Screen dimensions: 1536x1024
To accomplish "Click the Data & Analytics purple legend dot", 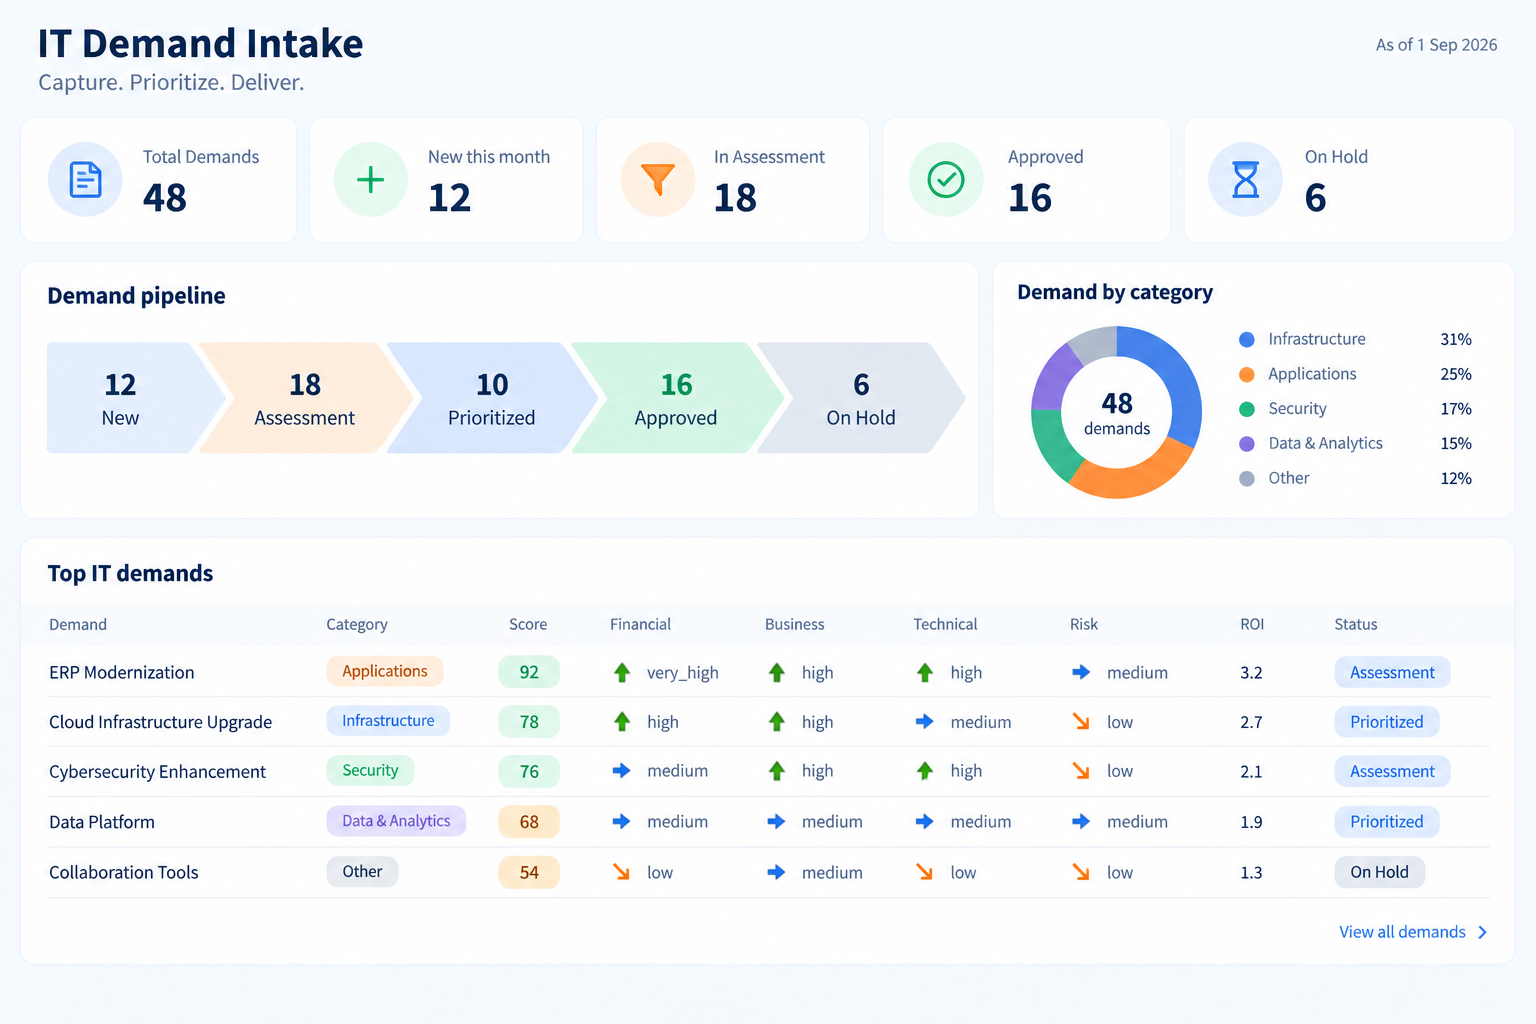I will click(1247, 444).
